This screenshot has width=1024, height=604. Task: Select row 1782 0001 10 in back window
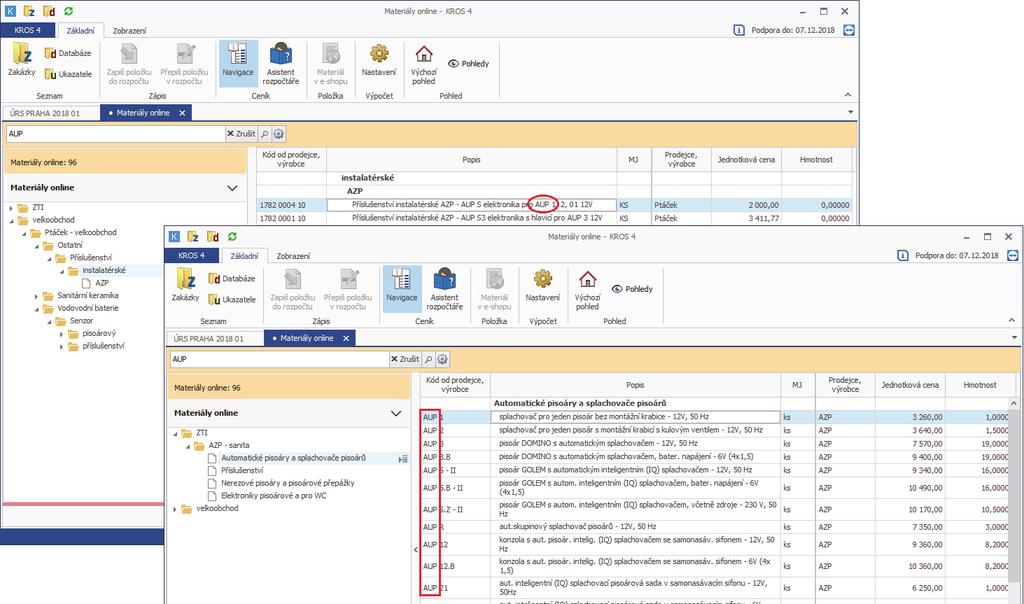[x=554, y=218]
